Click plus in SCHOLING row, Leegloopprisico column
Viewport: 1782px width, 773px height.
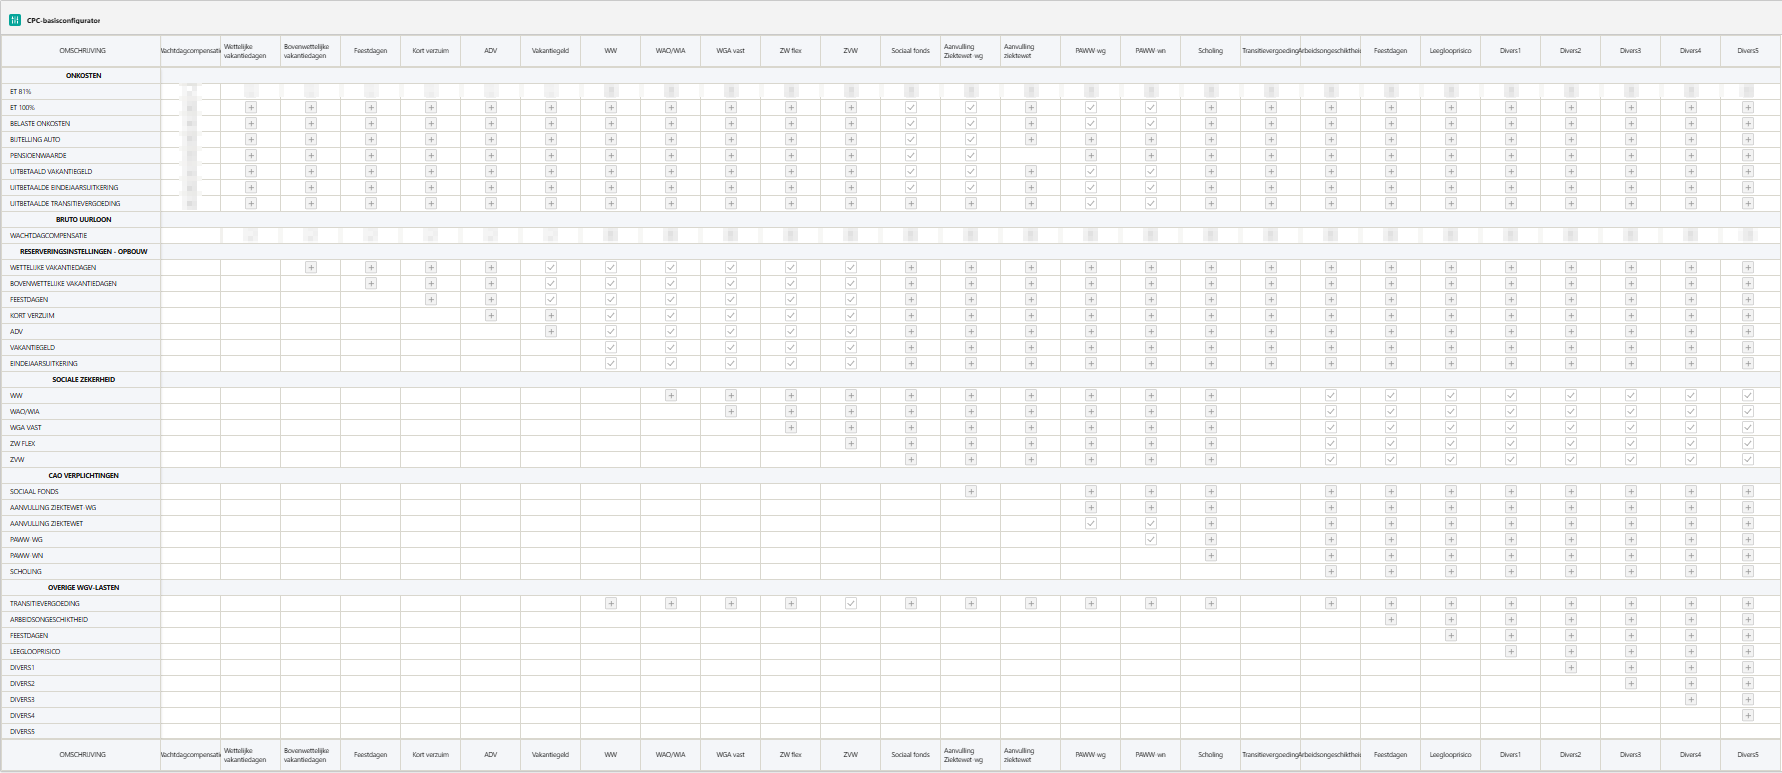click(1451, 572)
